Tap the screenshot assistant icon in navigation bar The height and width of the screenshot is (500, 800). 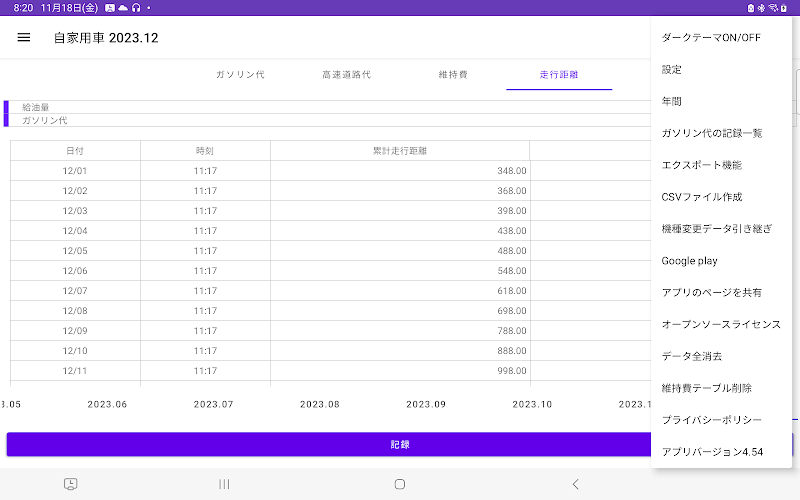[x=71, y=484]
